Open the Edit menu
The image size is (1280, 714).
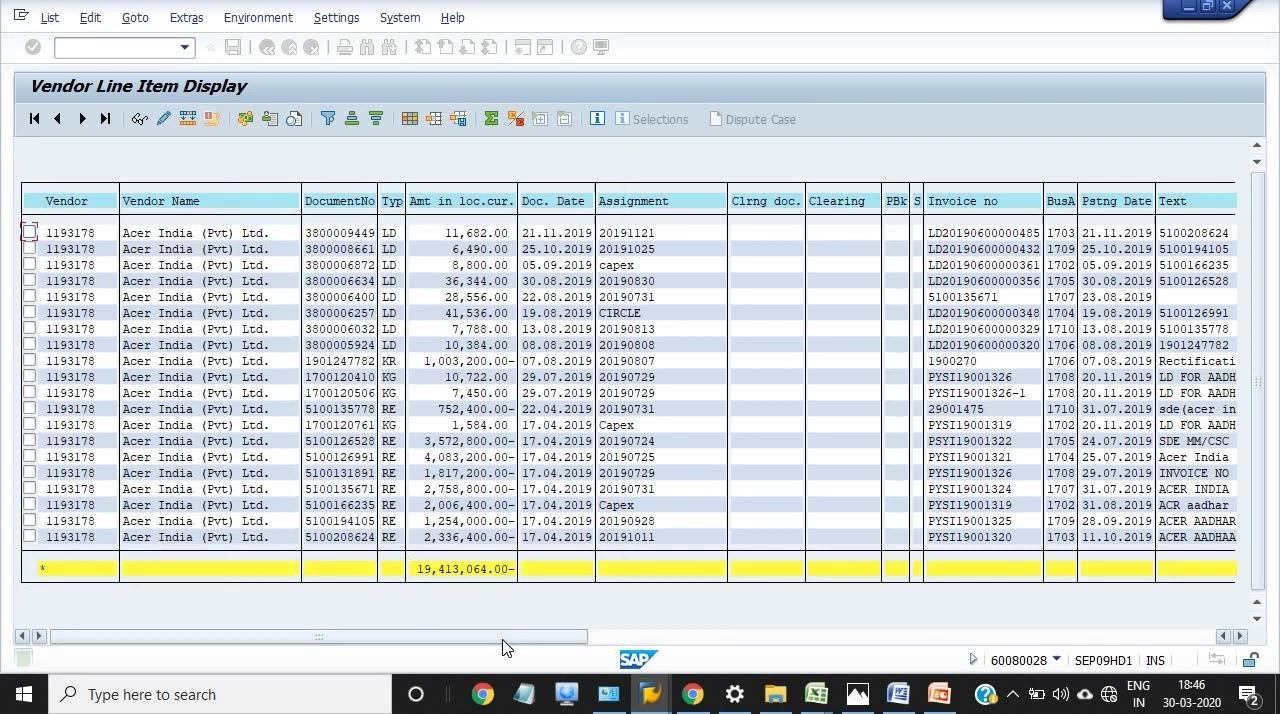[x=90, y=18]
